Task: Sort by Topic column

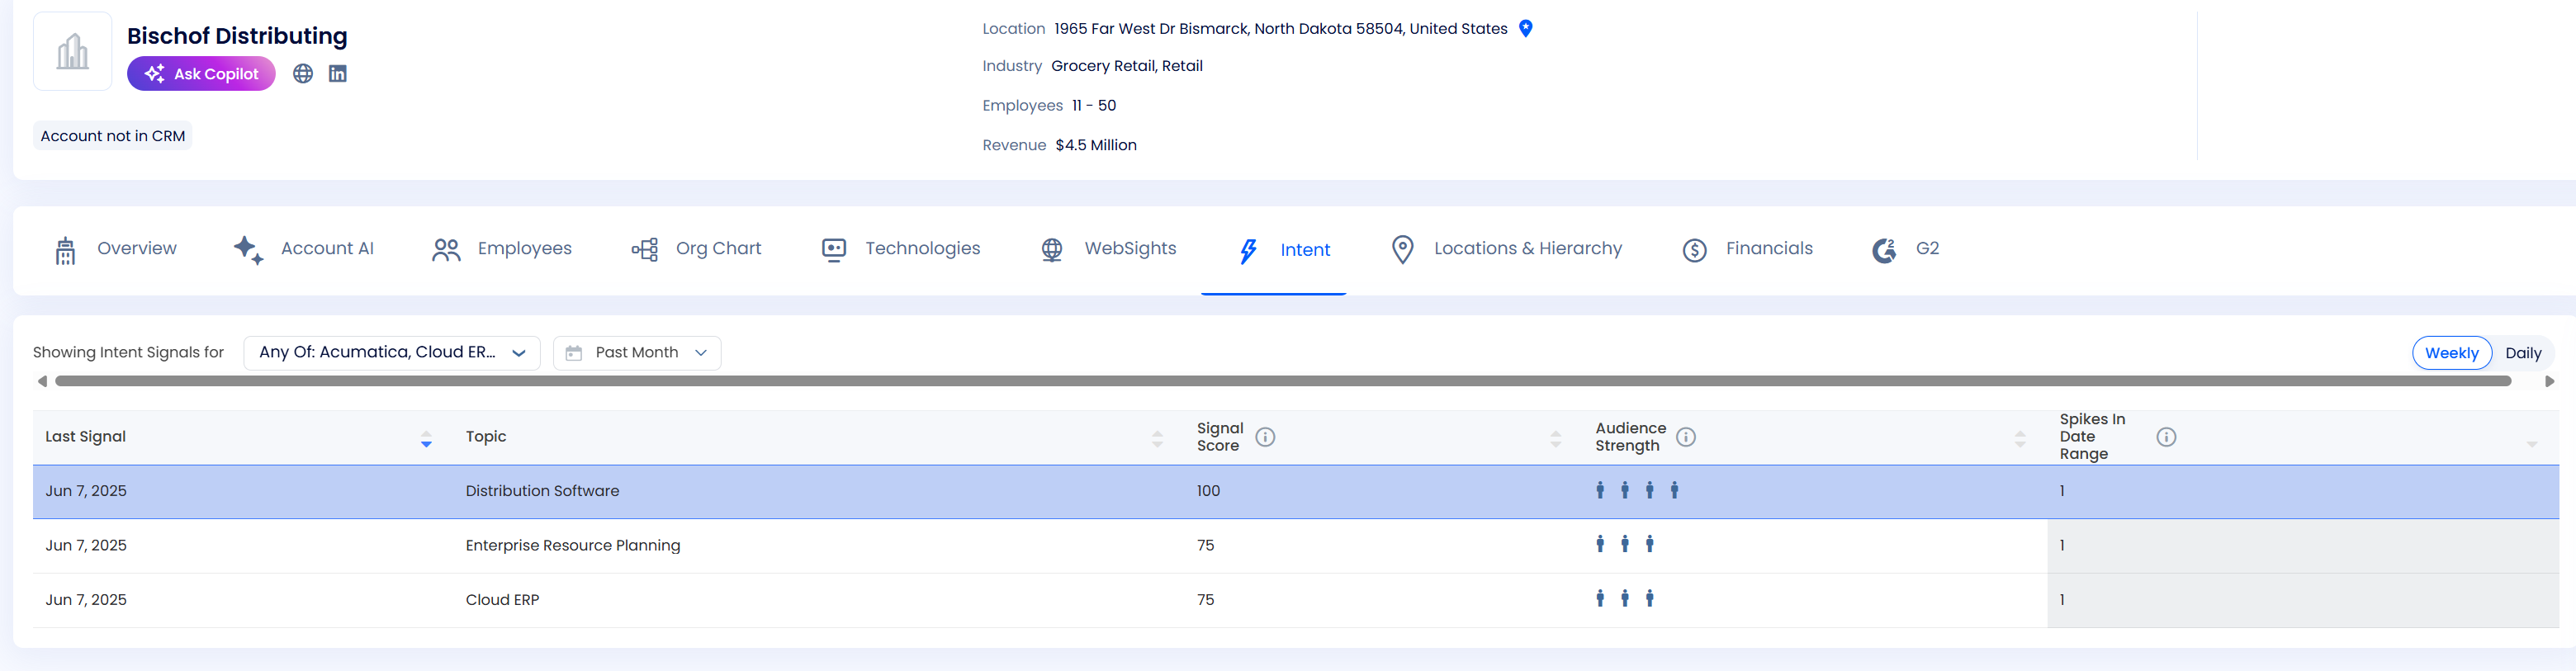Action: pos(1157,438)
